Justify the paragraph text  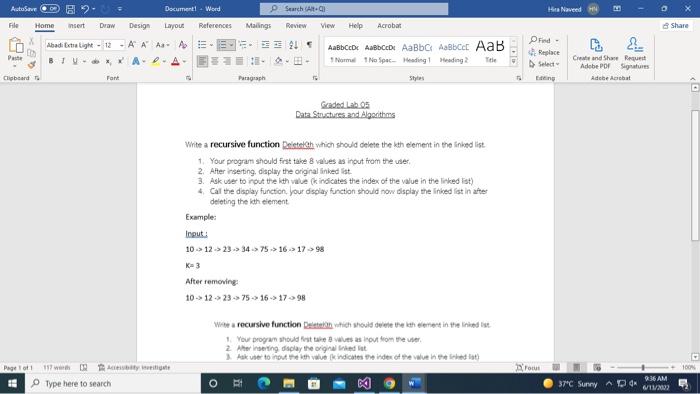[x=240, y=61]
